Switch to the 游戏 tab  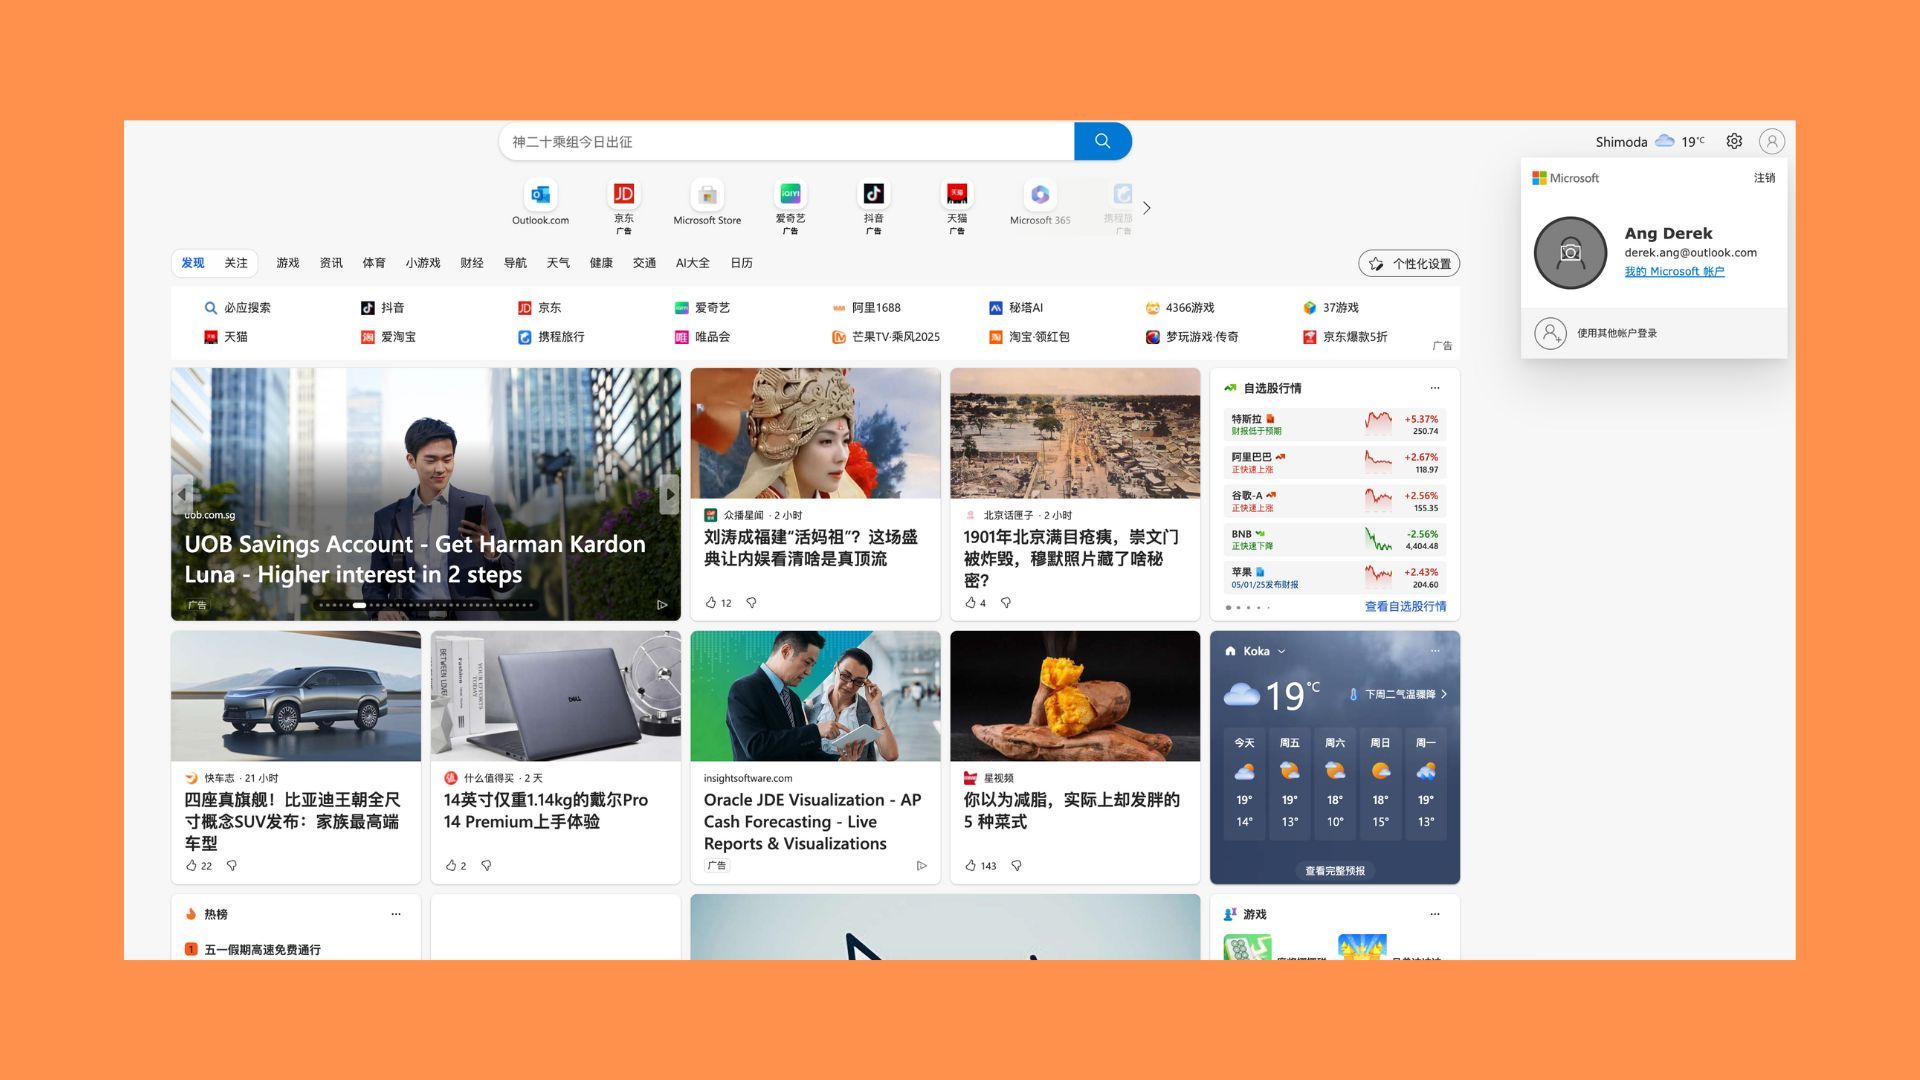287,263
